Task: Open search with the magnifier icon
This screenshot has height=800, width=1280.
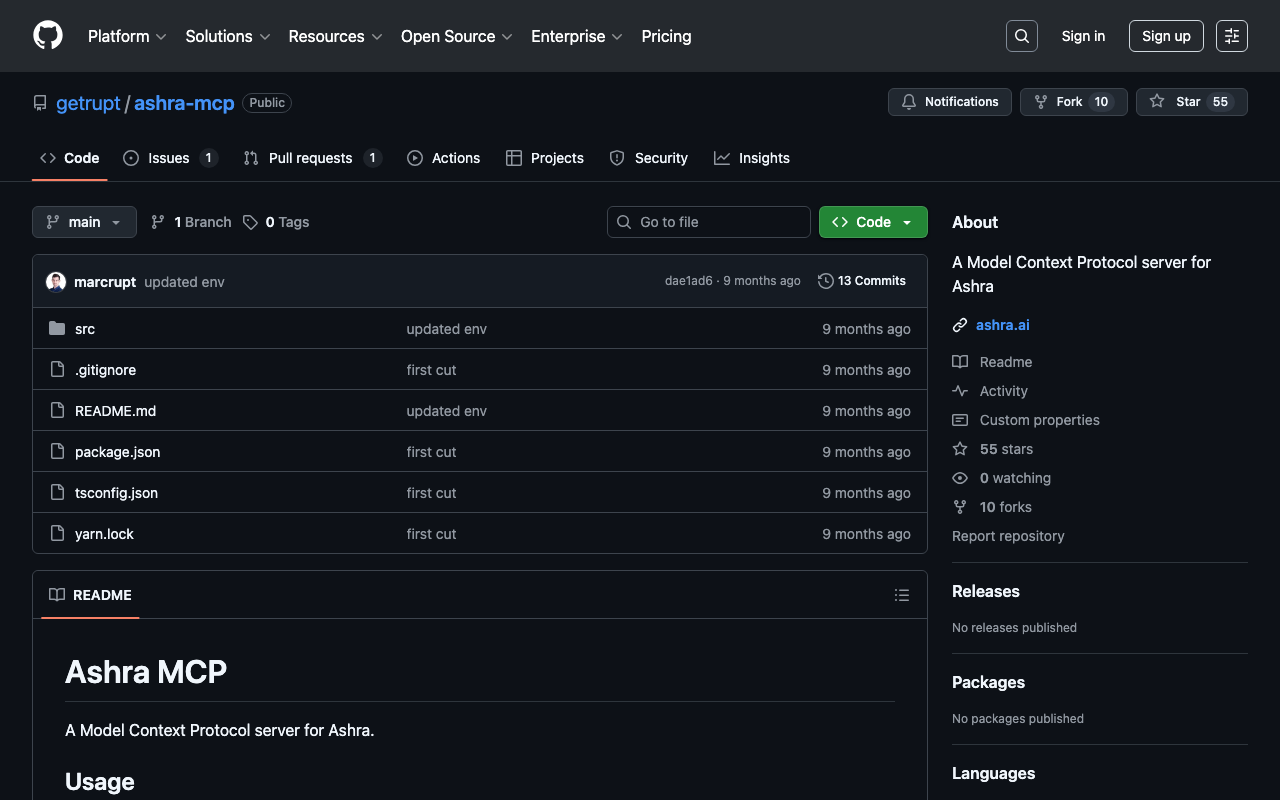Action: click(x=1021, y=36)
